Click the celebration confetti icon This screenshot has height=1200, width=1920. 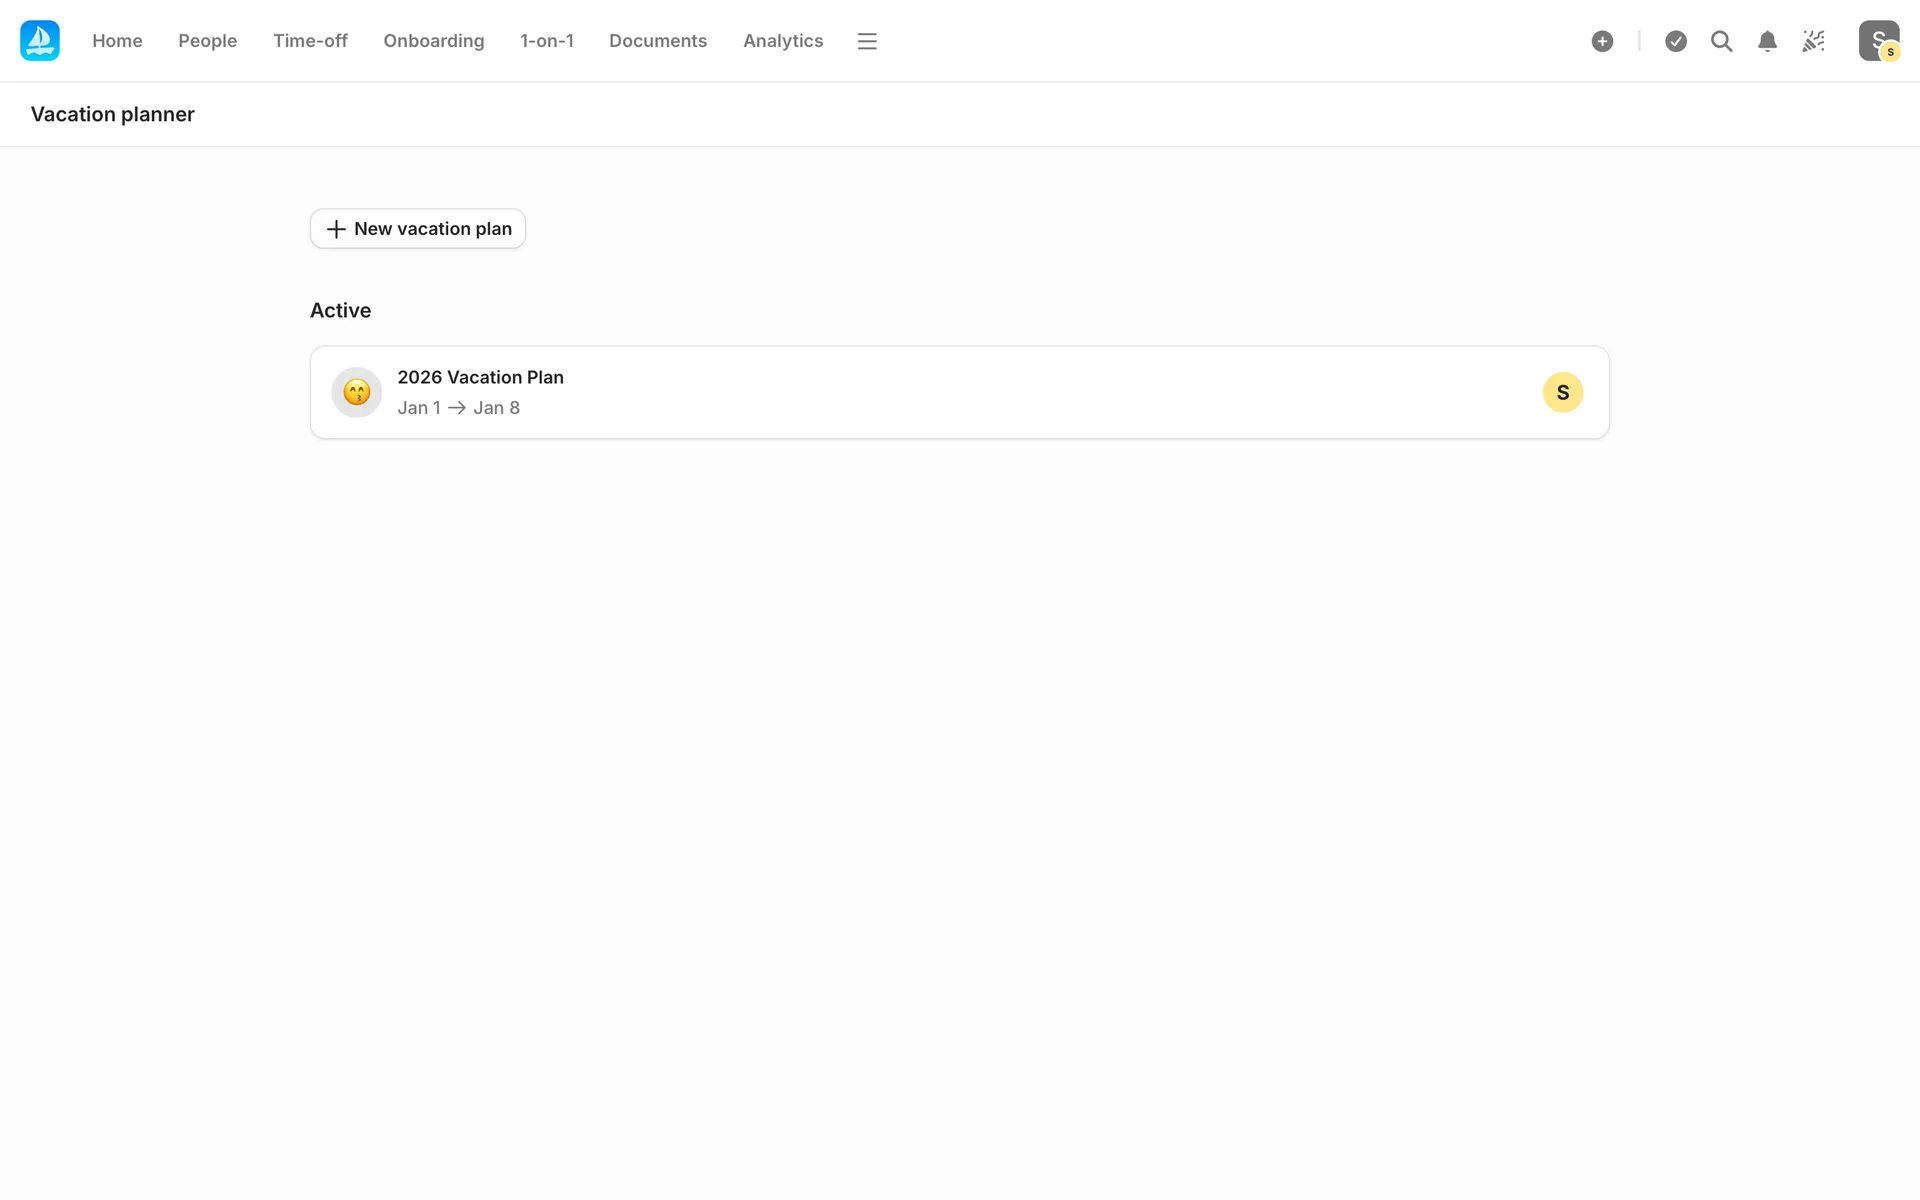(1813, 41)
